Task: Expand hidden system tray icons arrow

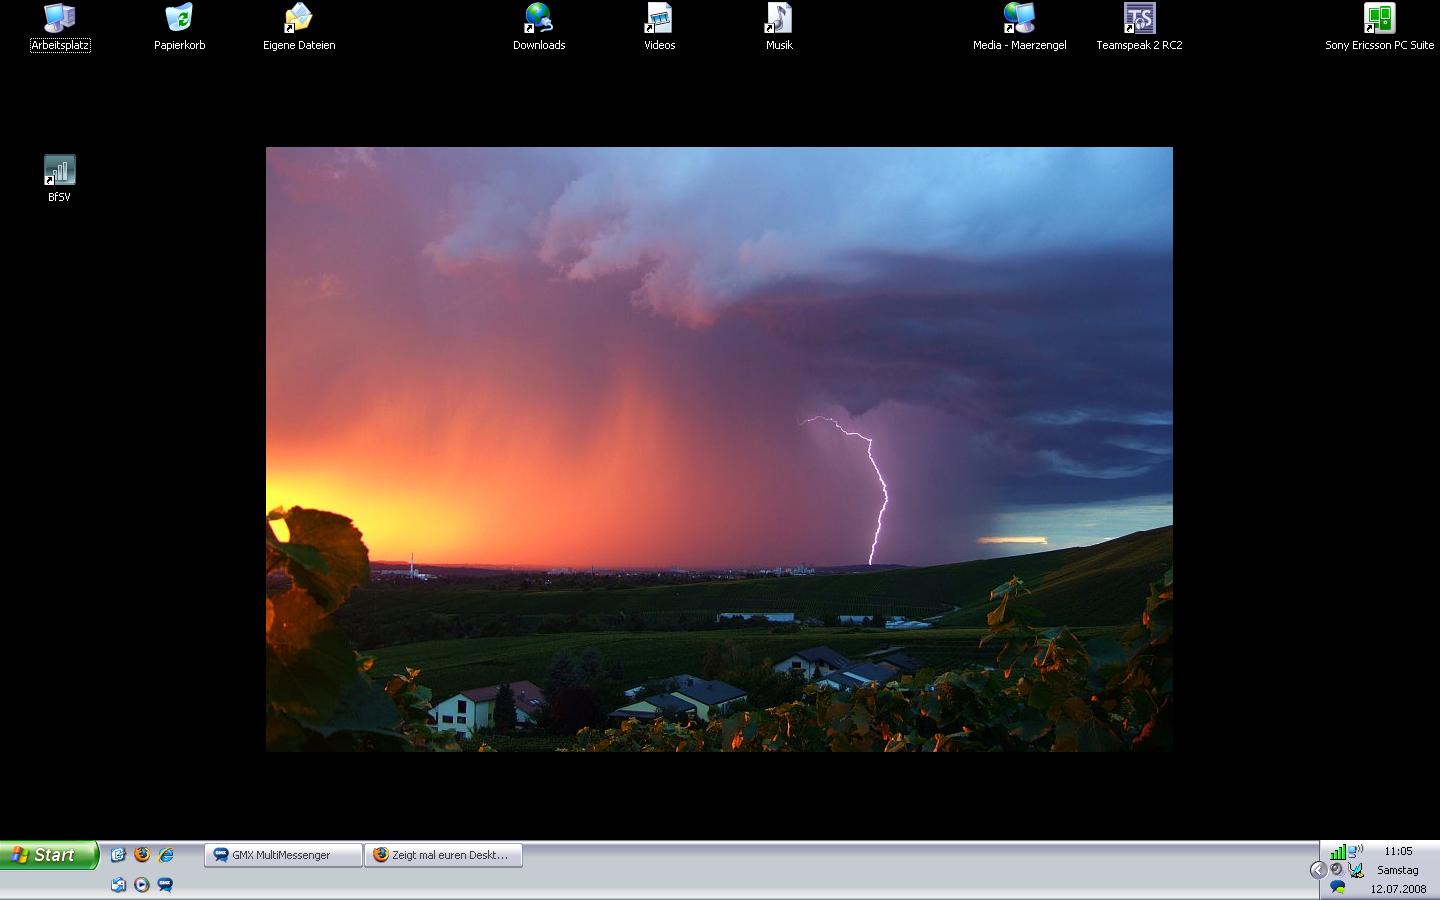Action: pyautogui.click(x=1319, y=870)
